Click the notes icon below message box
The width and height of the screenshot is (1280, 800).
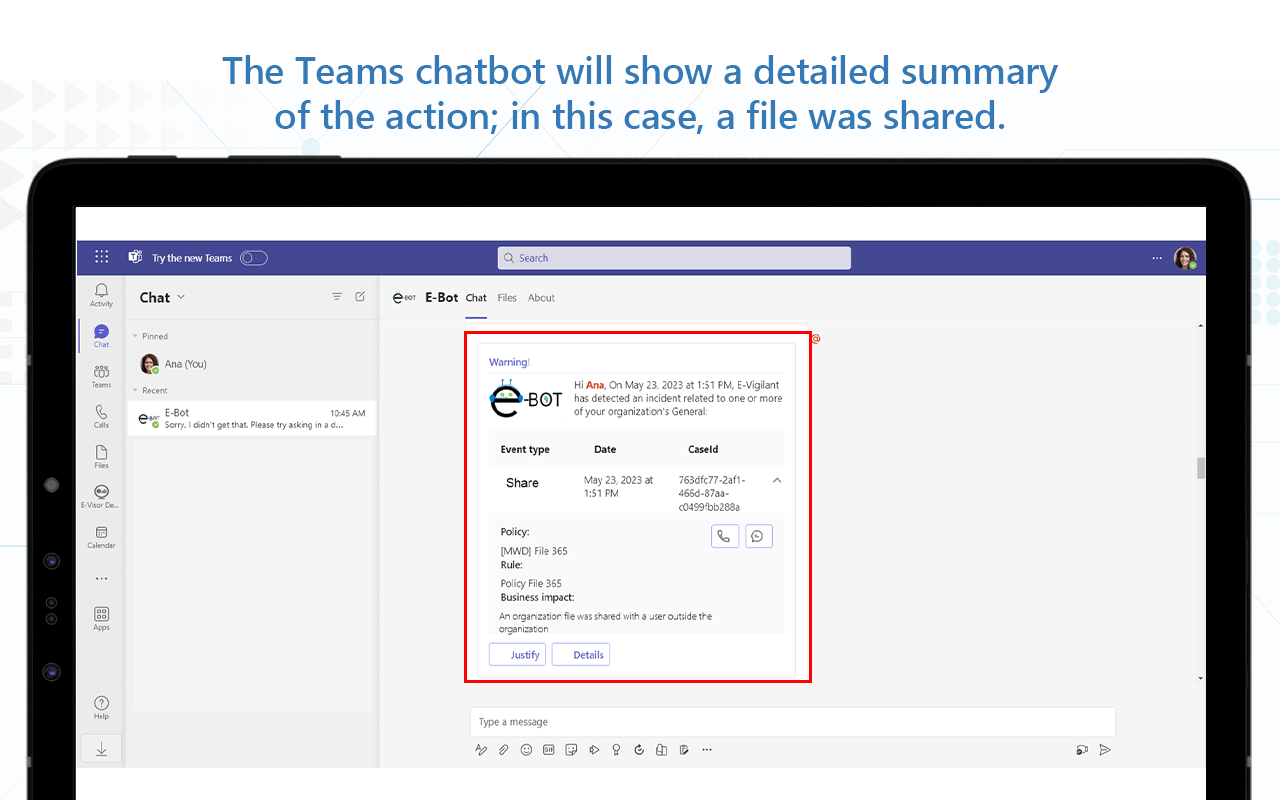[x=684, y=749]
